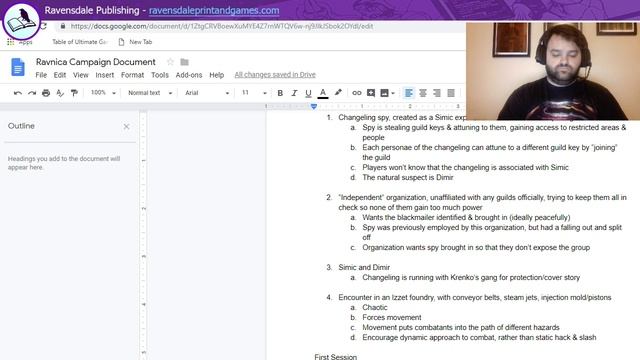The width and height of the screenshot is (640, 360).
Task: Open the text color picker
Action: tap(323, 93)
